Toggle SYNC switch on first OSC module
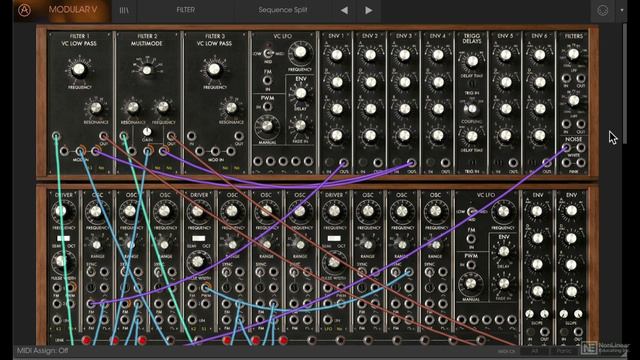This screenshot has width=640, height=360. tap(91, 272)
